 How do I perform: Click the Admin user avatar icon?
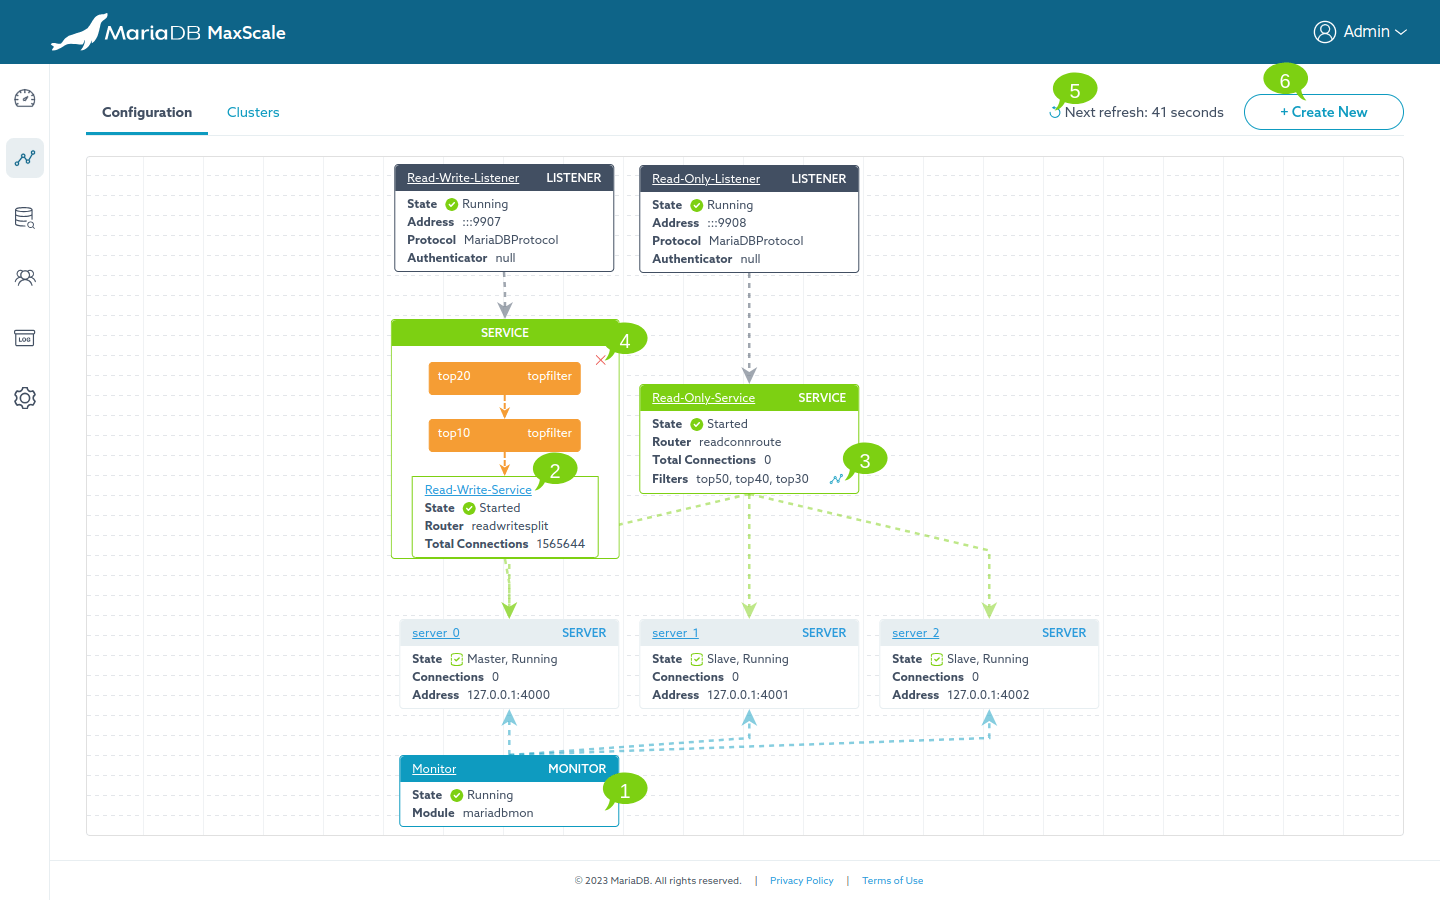coord(1325,32)
